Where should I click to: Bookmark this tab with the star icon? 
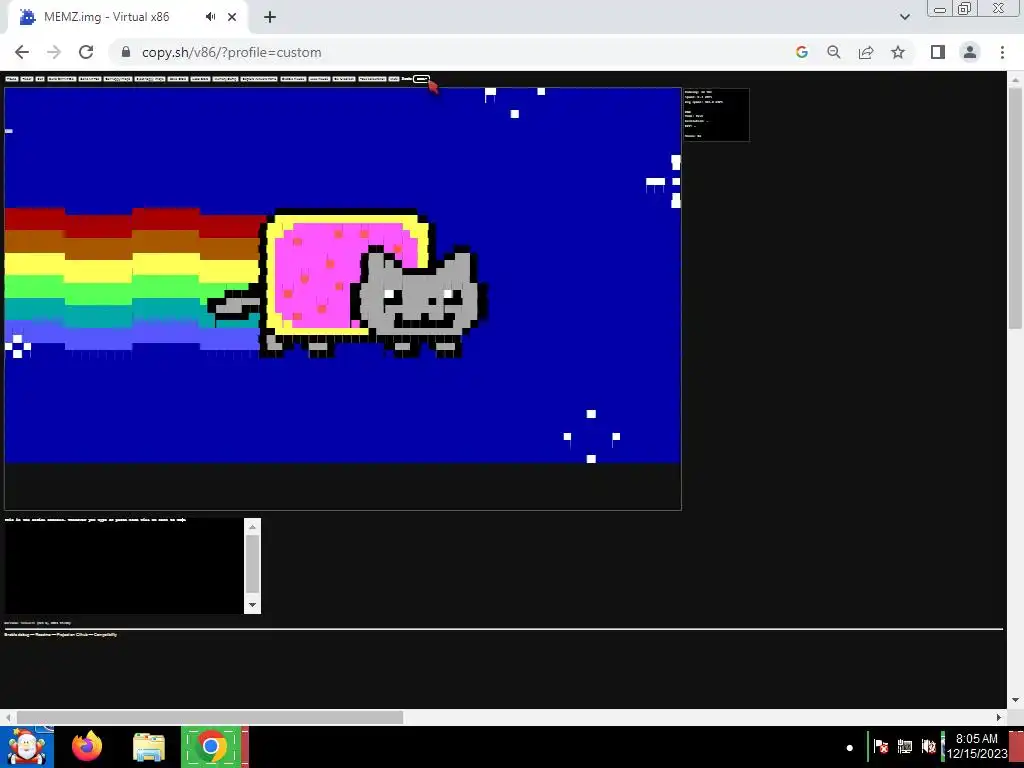pos(898,52)
